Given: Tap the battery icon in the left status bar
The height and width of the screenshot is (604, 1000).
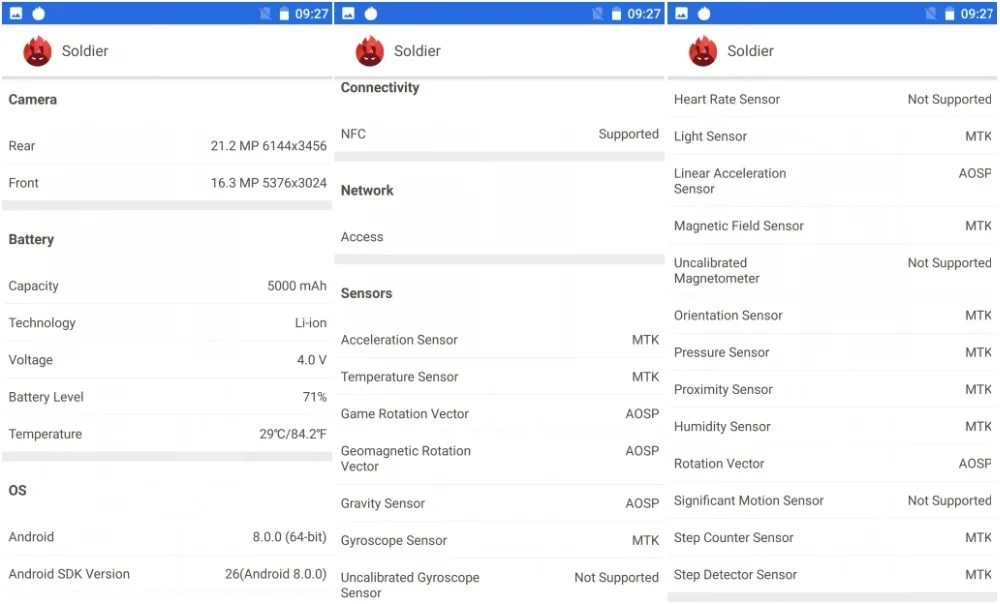Looking at the screenshot, I should 284,14.
